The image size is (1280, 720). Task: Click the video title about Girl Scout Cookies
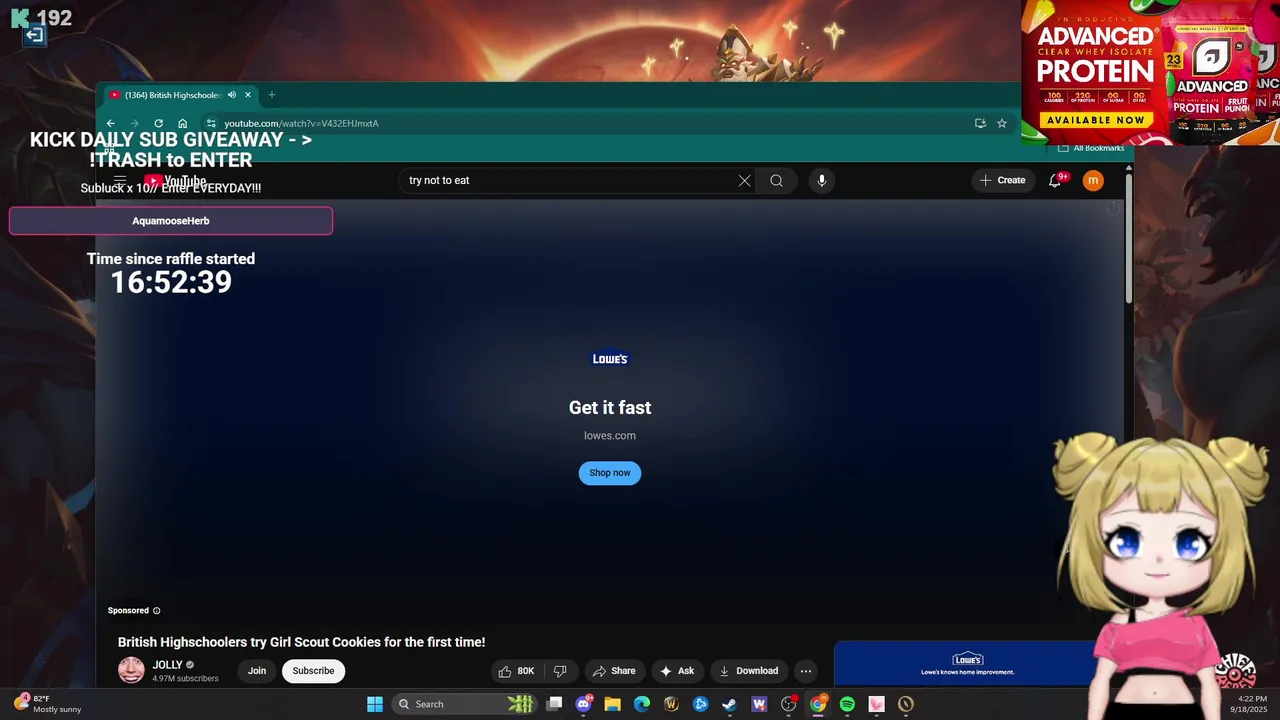coord(301,642)
